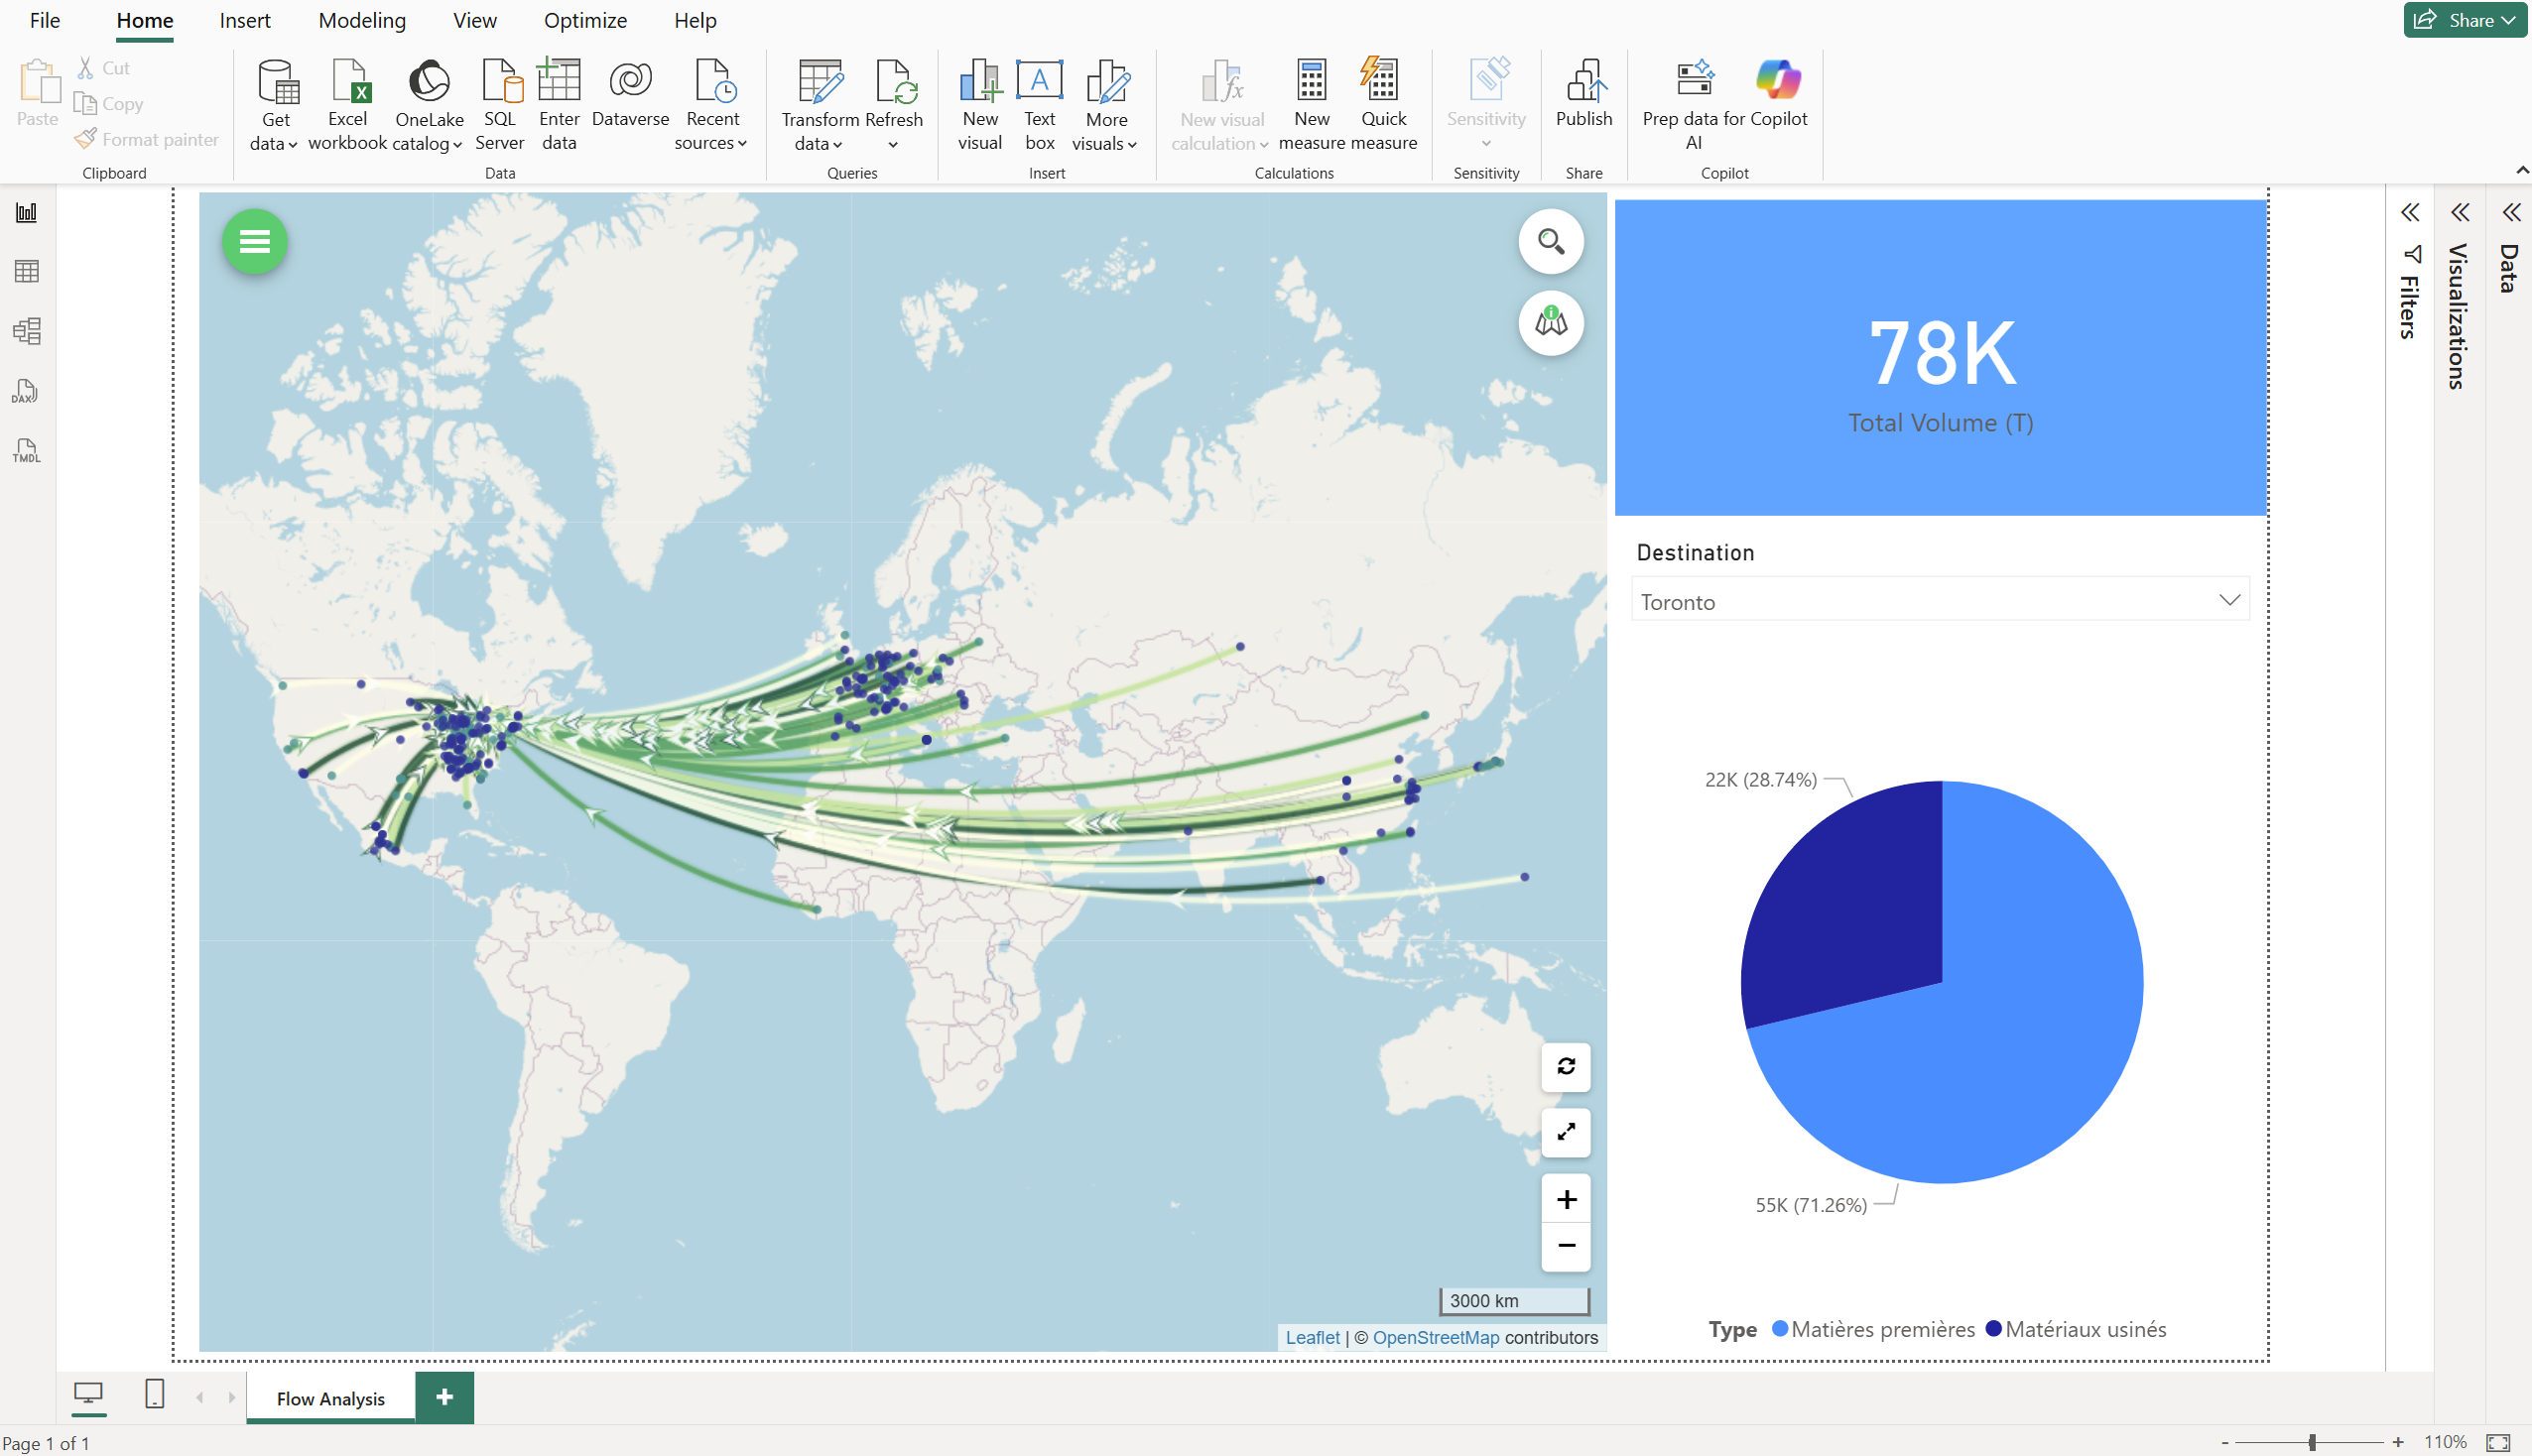Screen dimensions: 2532x1456
Task: Open the Optimize menu tab
Action: (x=585, y=20)
